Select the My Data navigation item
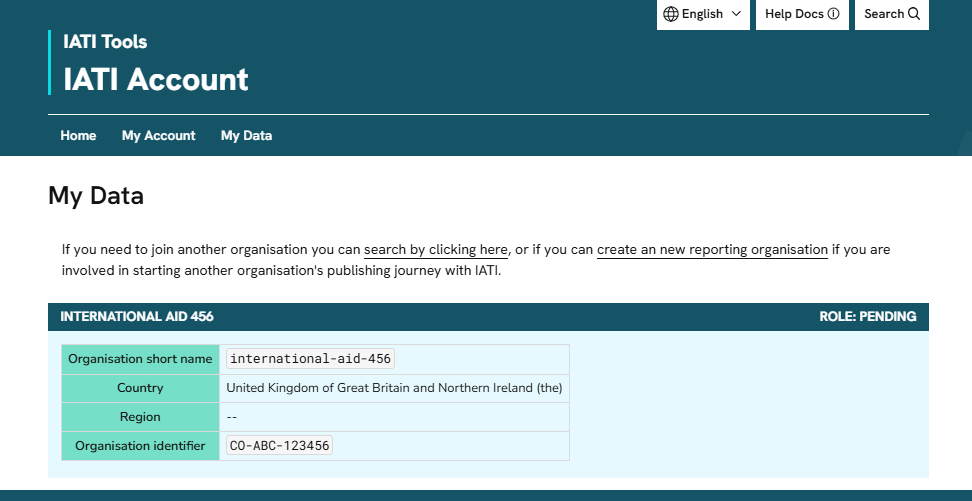 tap(246, 136)
